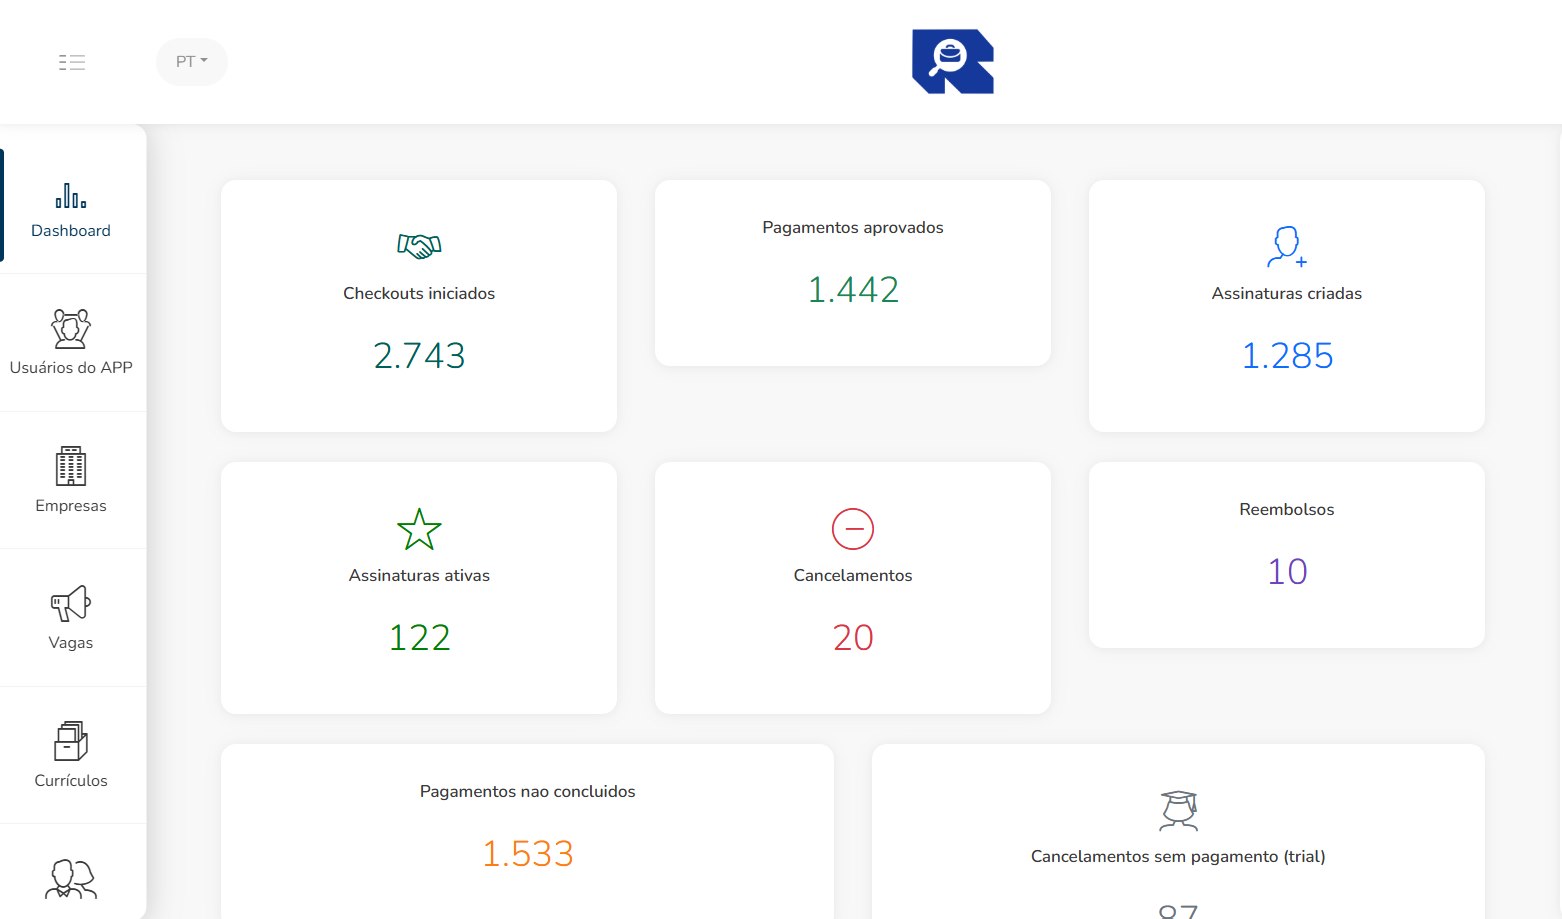Click the 20 cancellations value
Viewport: 1562px width, 919px height.
tap(853, 637)
